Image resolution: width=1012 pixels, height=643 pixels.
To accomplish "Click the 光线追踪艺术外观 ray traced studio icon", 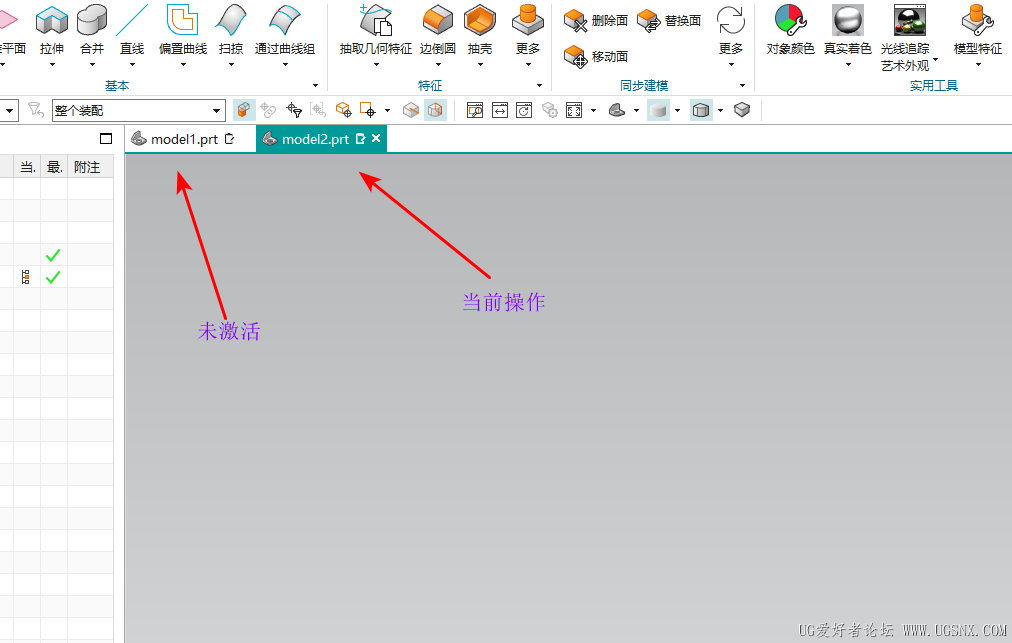I will [910, 20].
